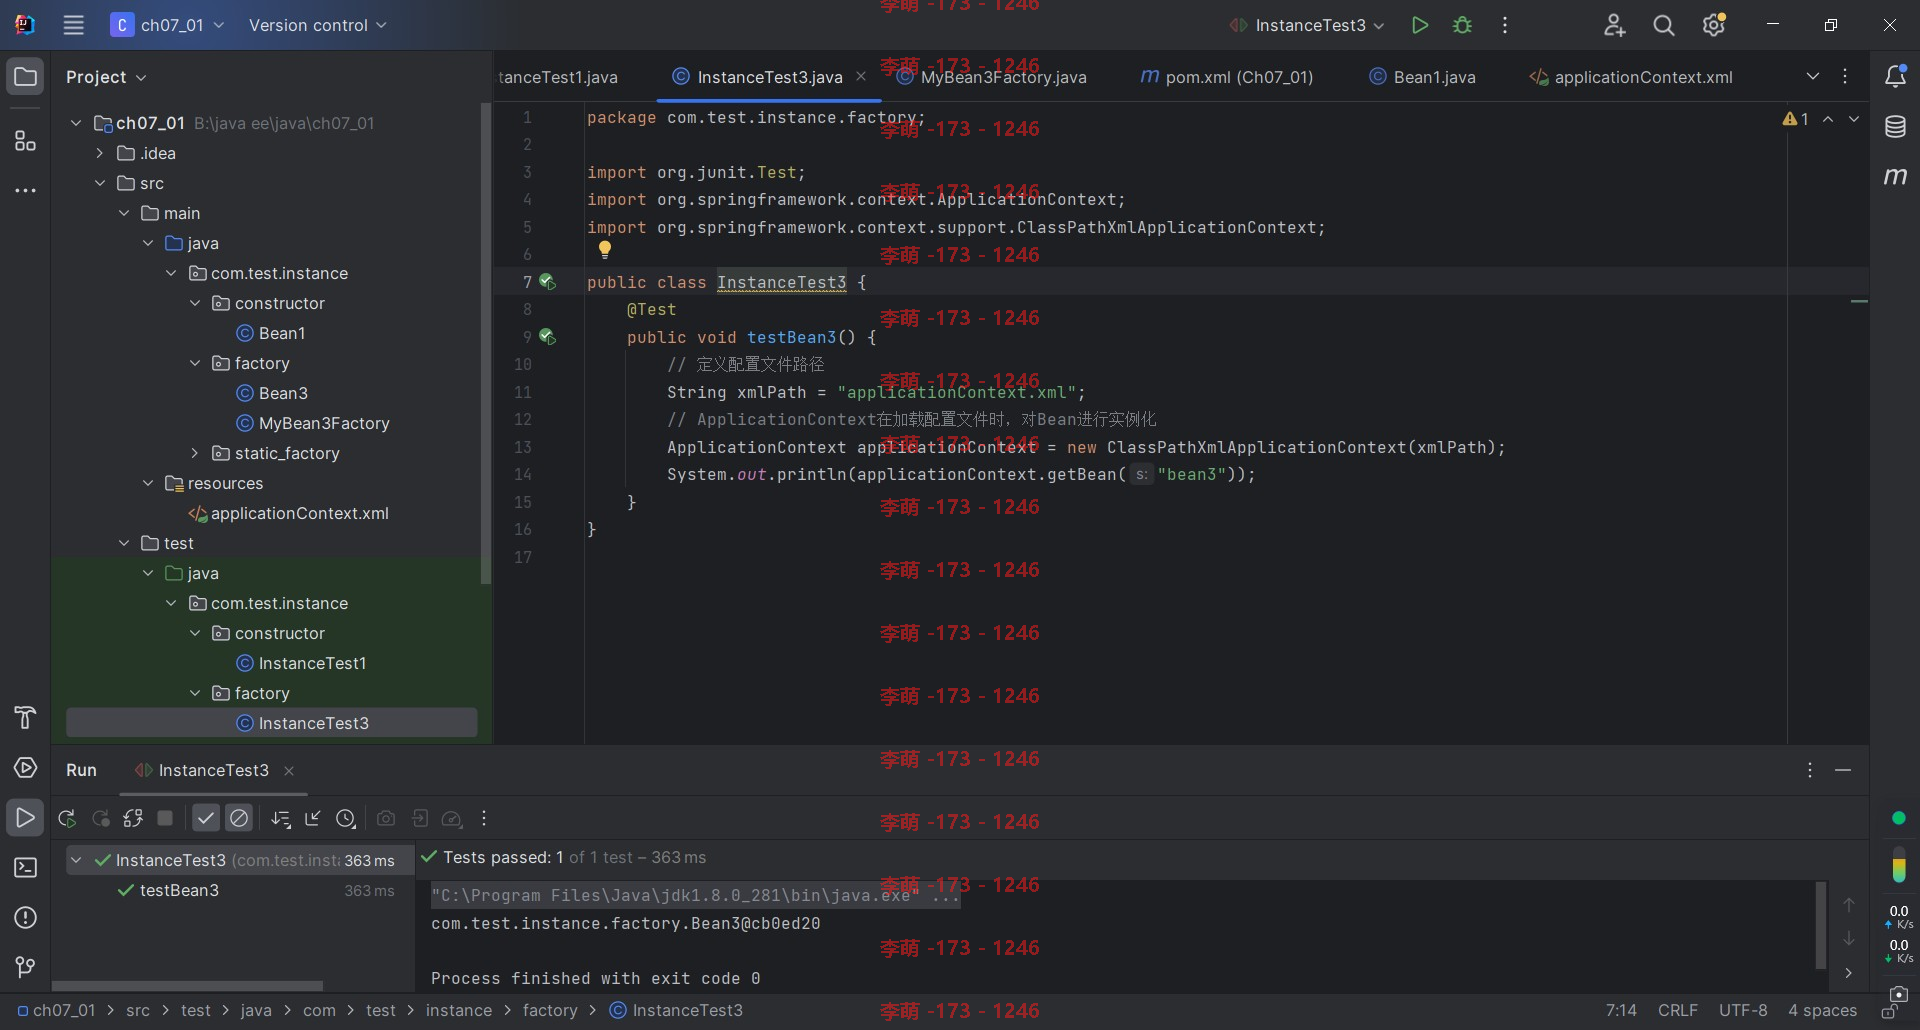Click the 4 spaces indent widget

pos(1822,1010)
